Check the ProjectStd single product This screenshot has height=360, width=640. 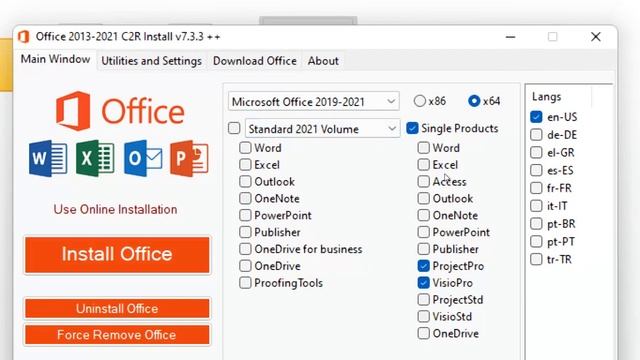pos(451,300)
